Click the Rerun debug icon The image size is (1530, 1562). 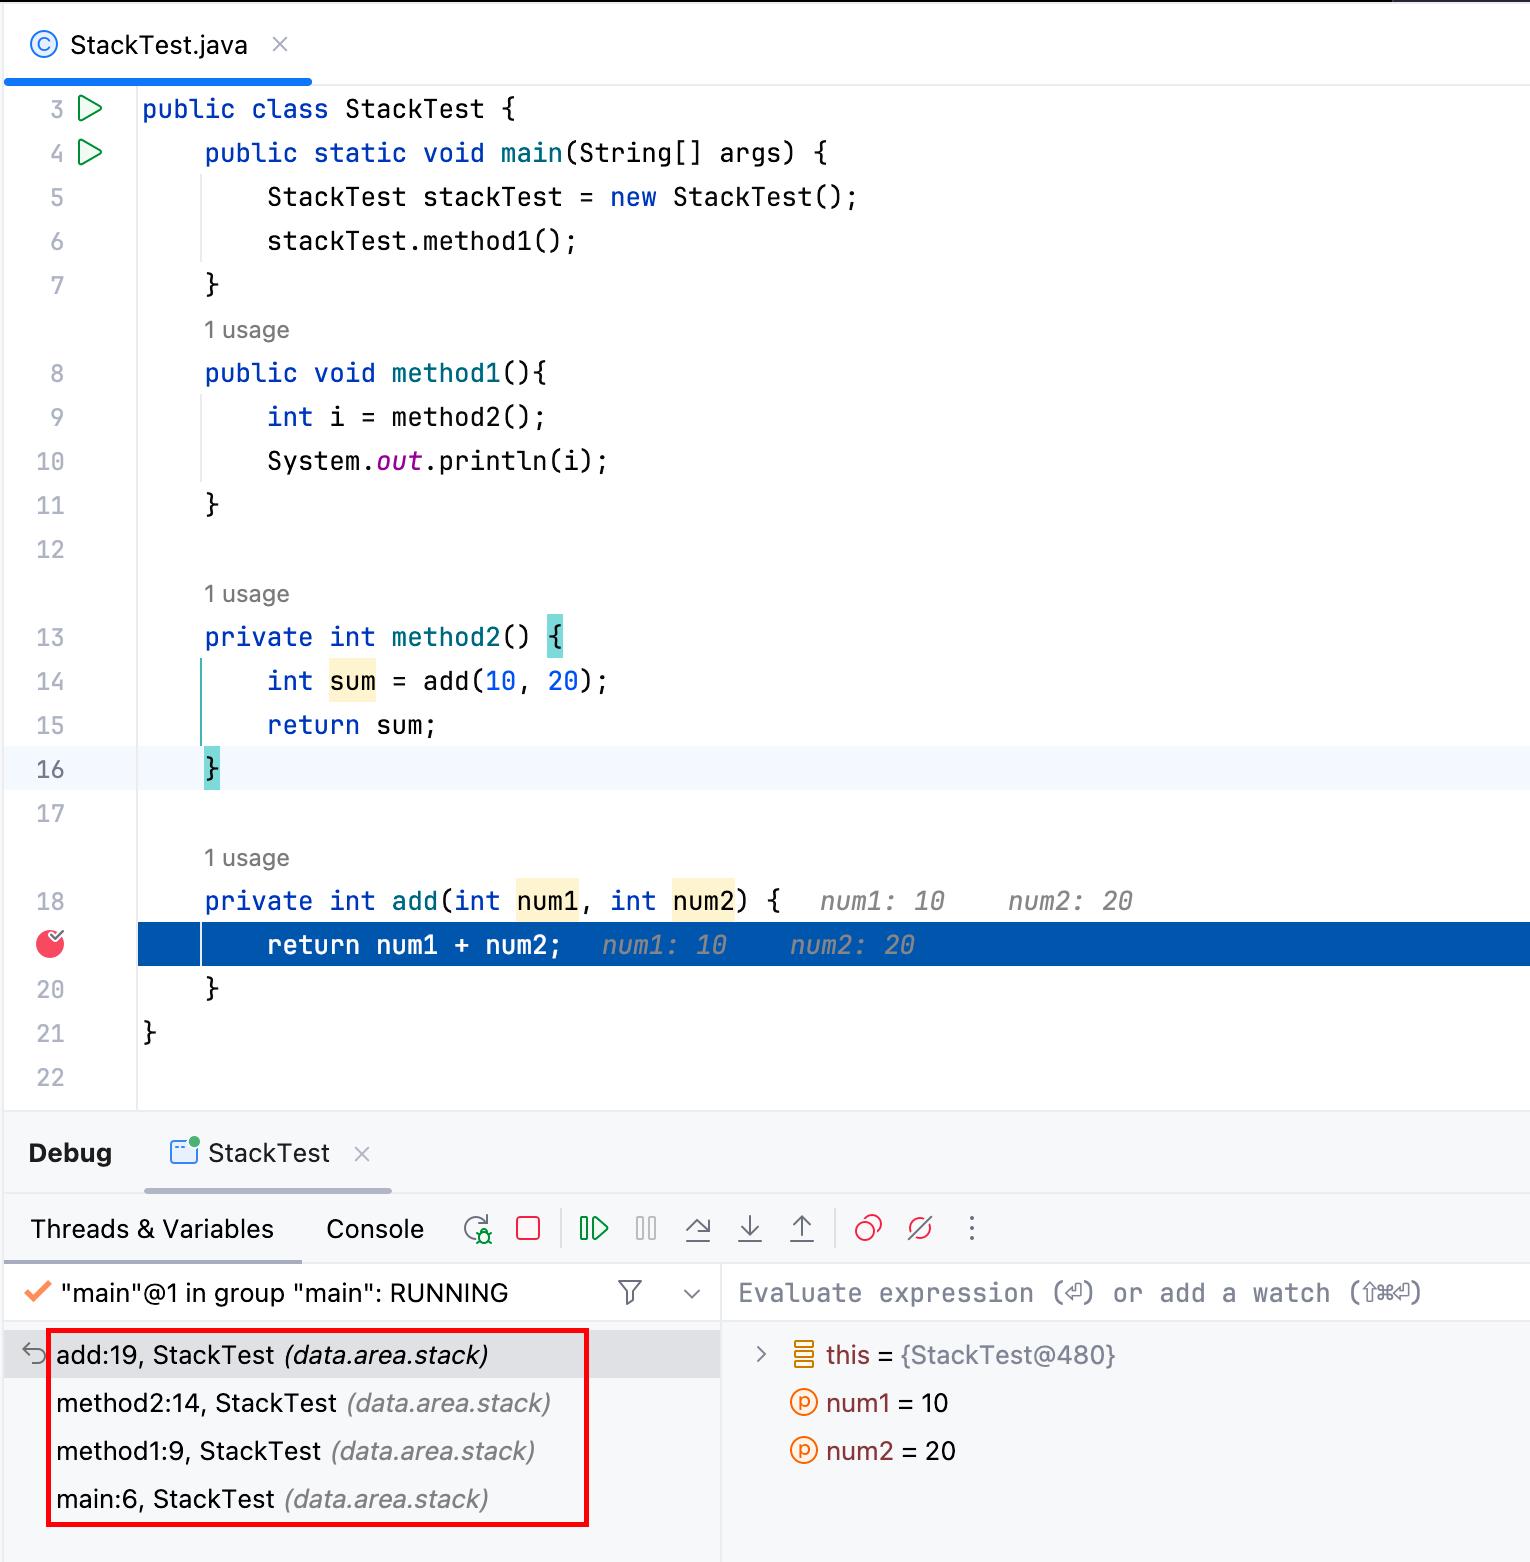(x=478, y=1228)
